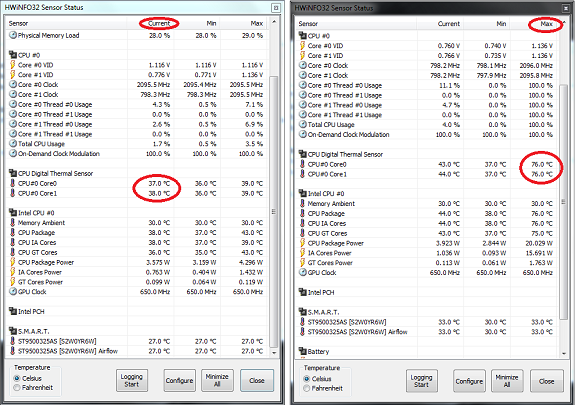Click Sensor column header in right window

356,24
